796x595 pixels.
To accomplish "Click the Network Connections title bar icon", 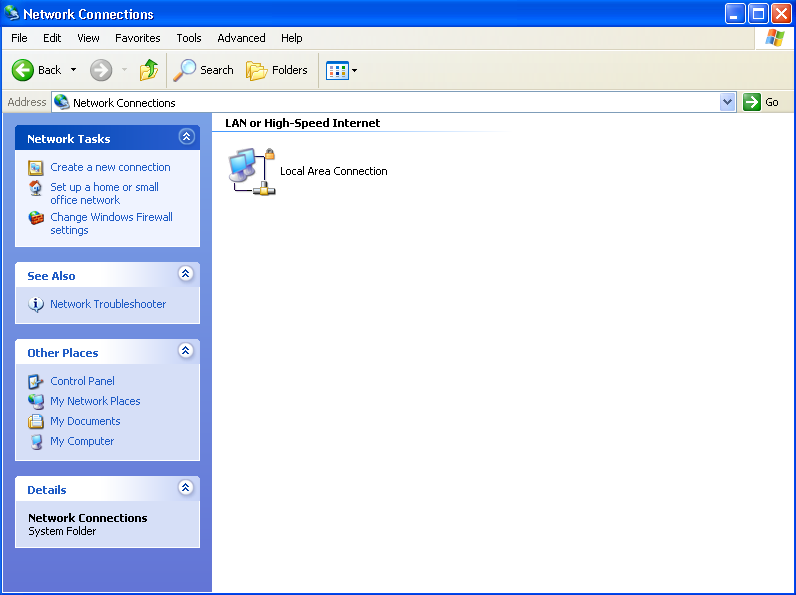I will pos(11,13).
